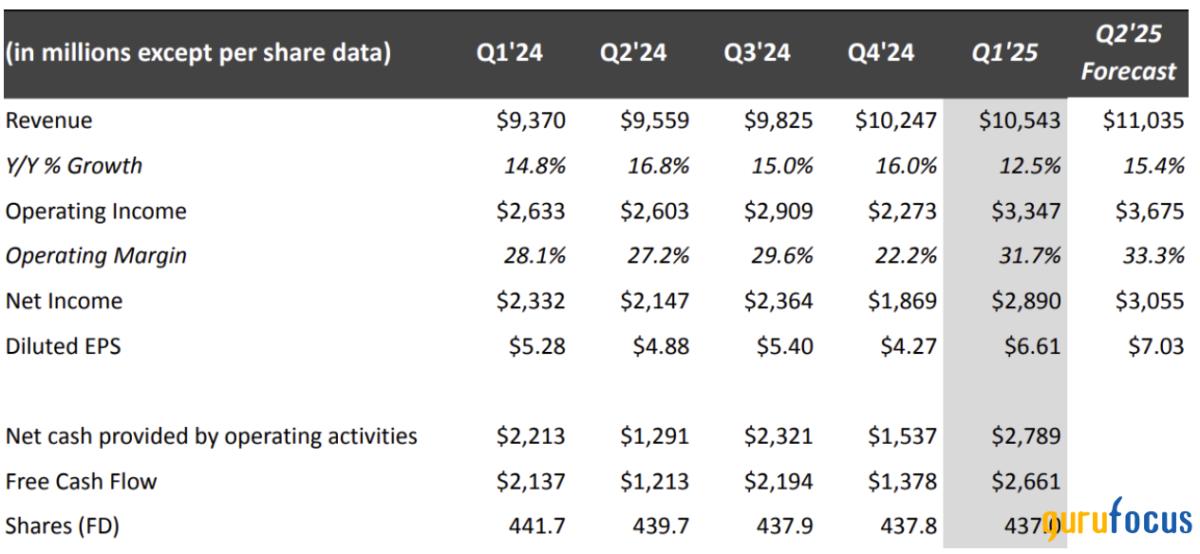Click the Q1'24 column header
The image size is (1200, 554).
point(510,53)
